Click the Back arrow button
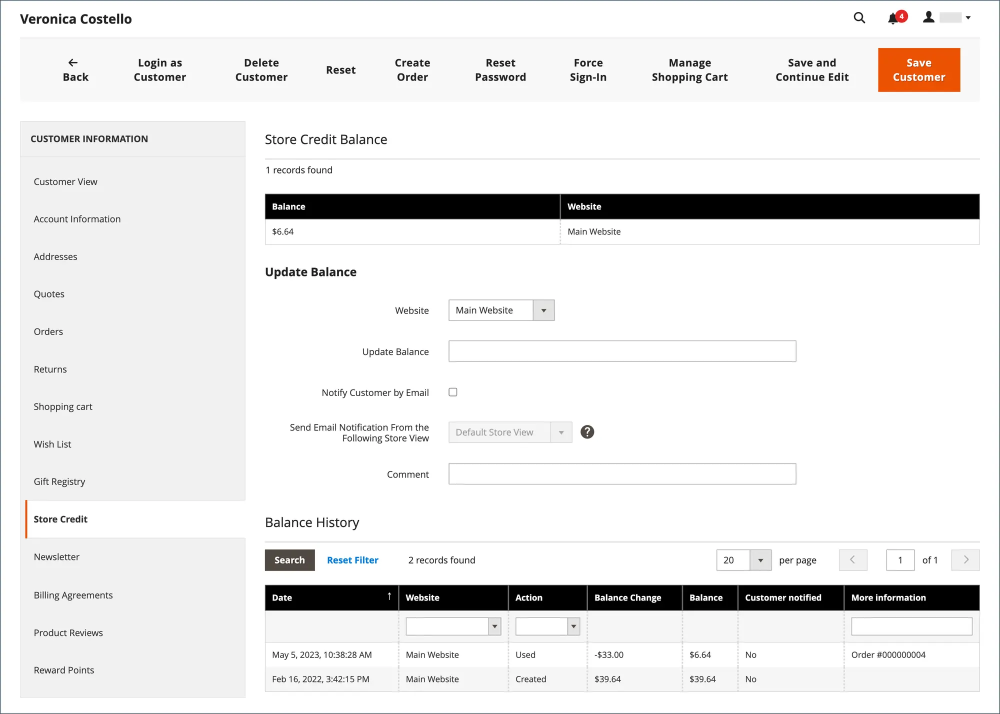Image resolution: width=1000 pixels, height=714 pixels. pos(75,70)
